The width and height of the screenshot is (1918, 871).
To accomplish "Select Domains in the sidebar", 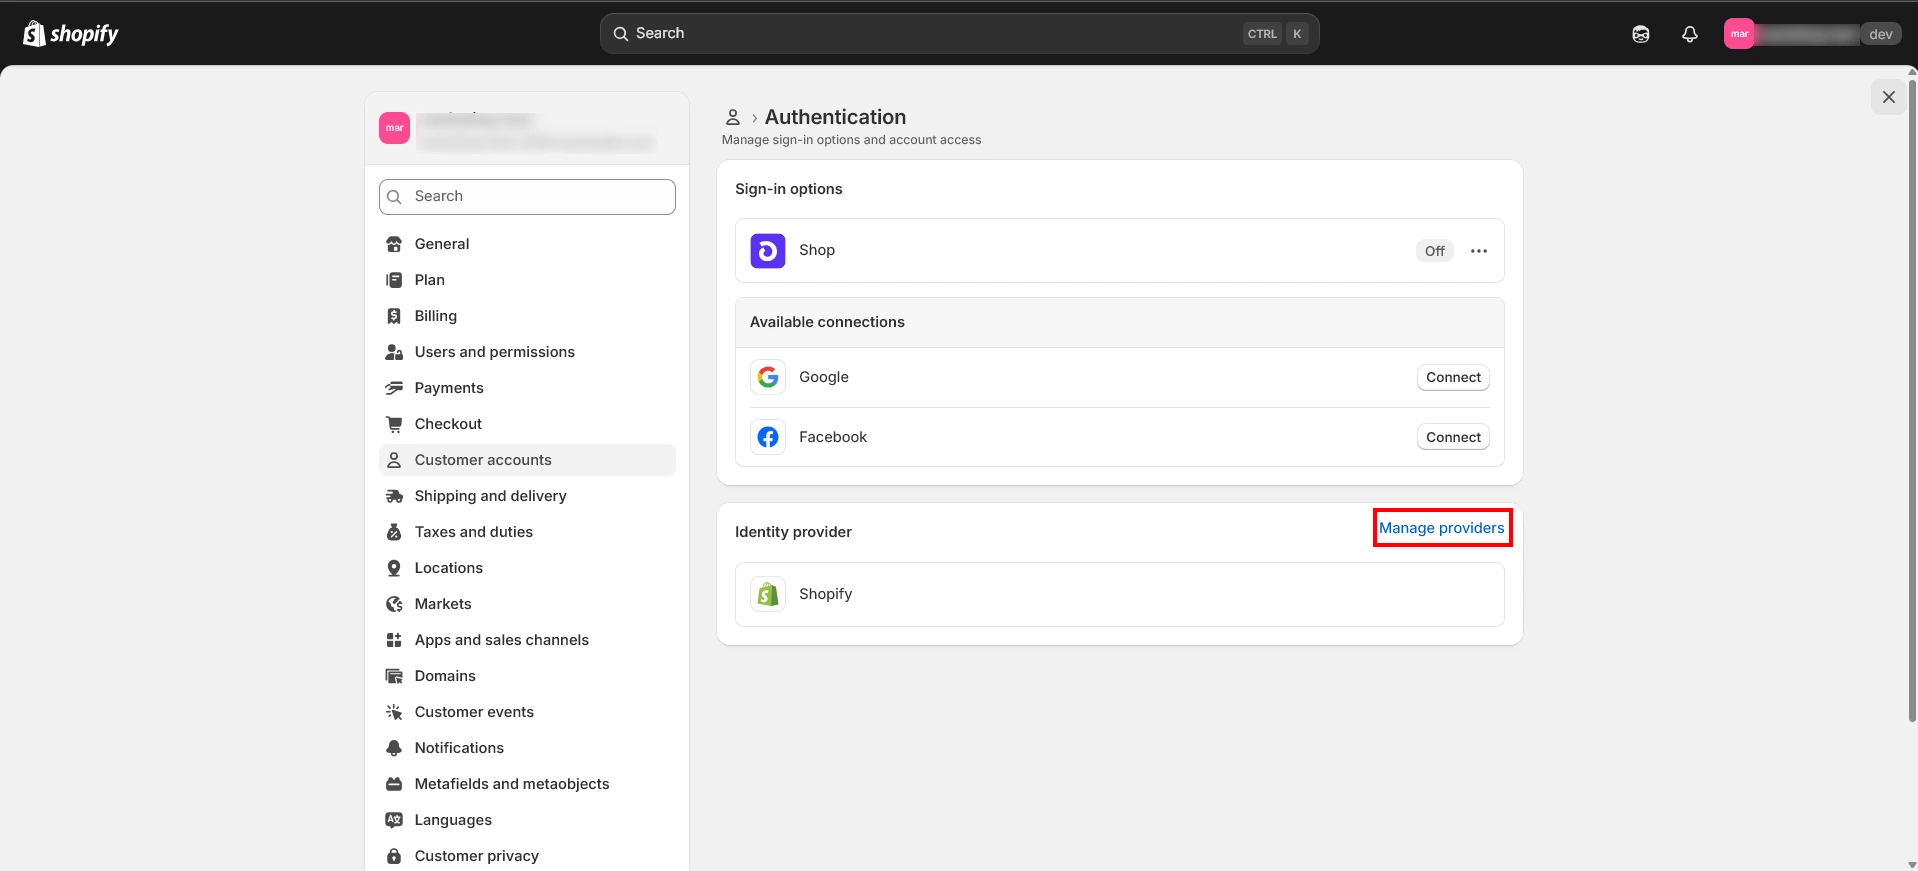I will click(x=527, y=676).
